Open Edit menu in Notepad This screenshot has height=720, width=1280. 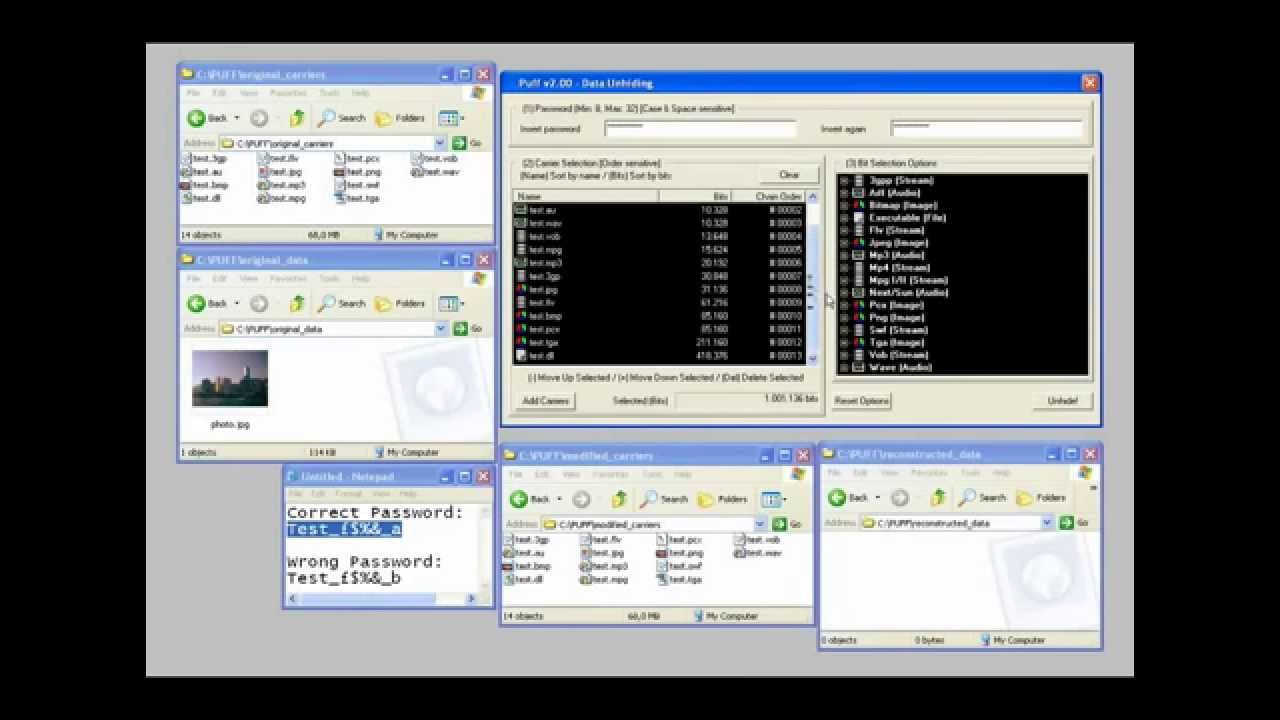(319, 494)
